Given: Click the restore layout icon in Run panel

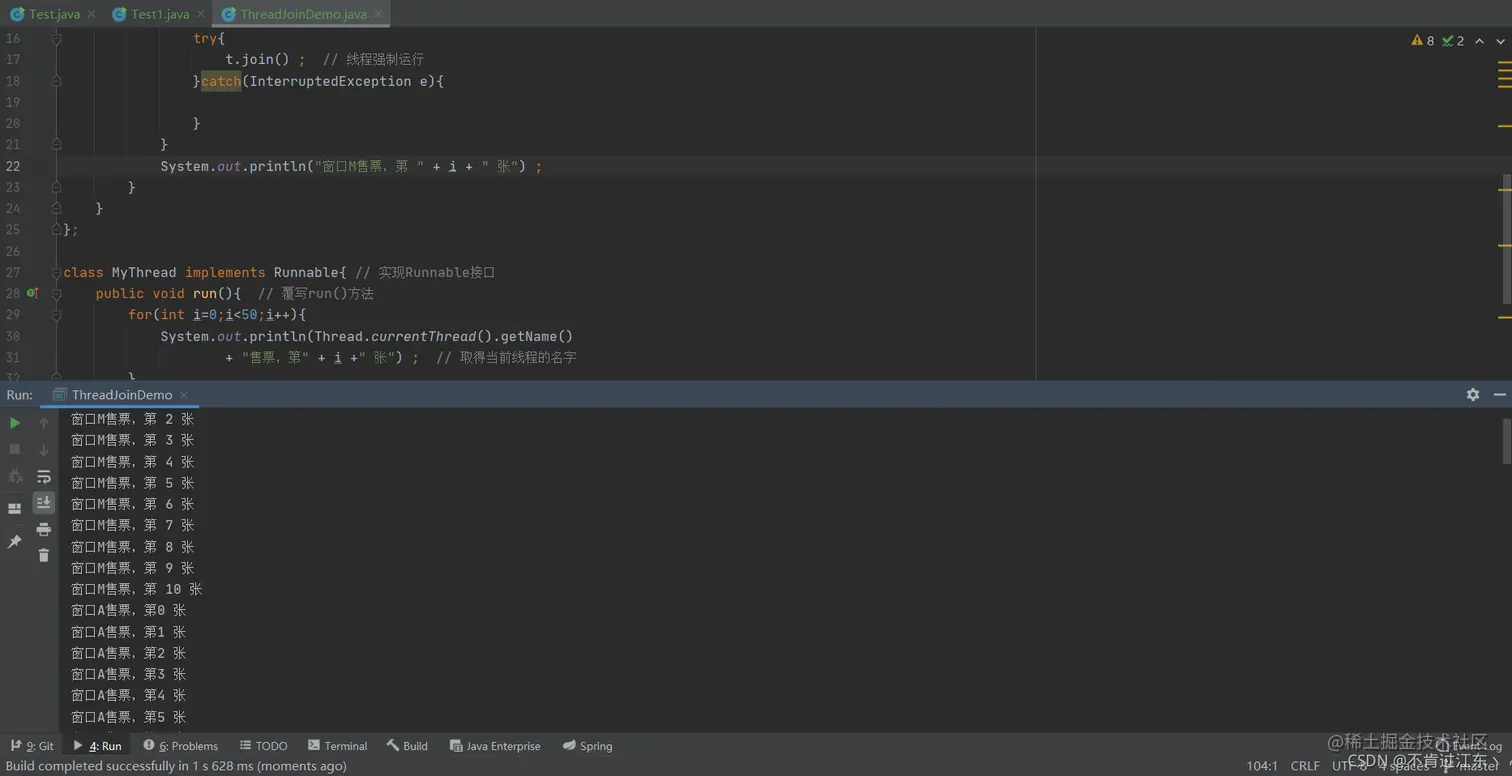Looking at the screenshot, I should pos(14,508).
